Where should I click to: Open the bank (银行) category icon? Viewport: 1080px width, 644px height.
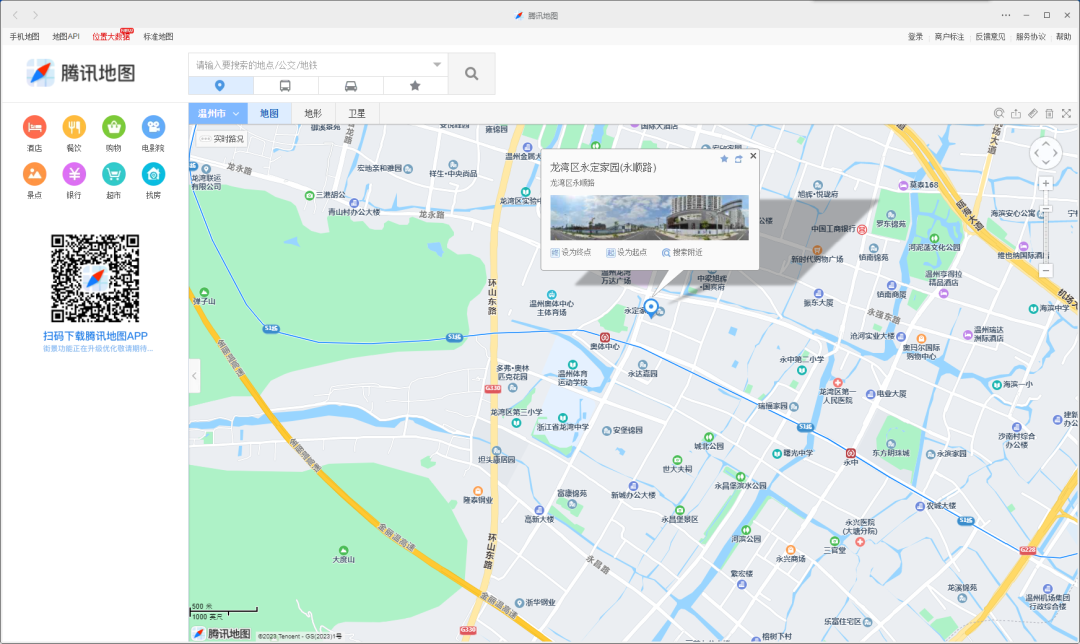click(x=74, y=174)
